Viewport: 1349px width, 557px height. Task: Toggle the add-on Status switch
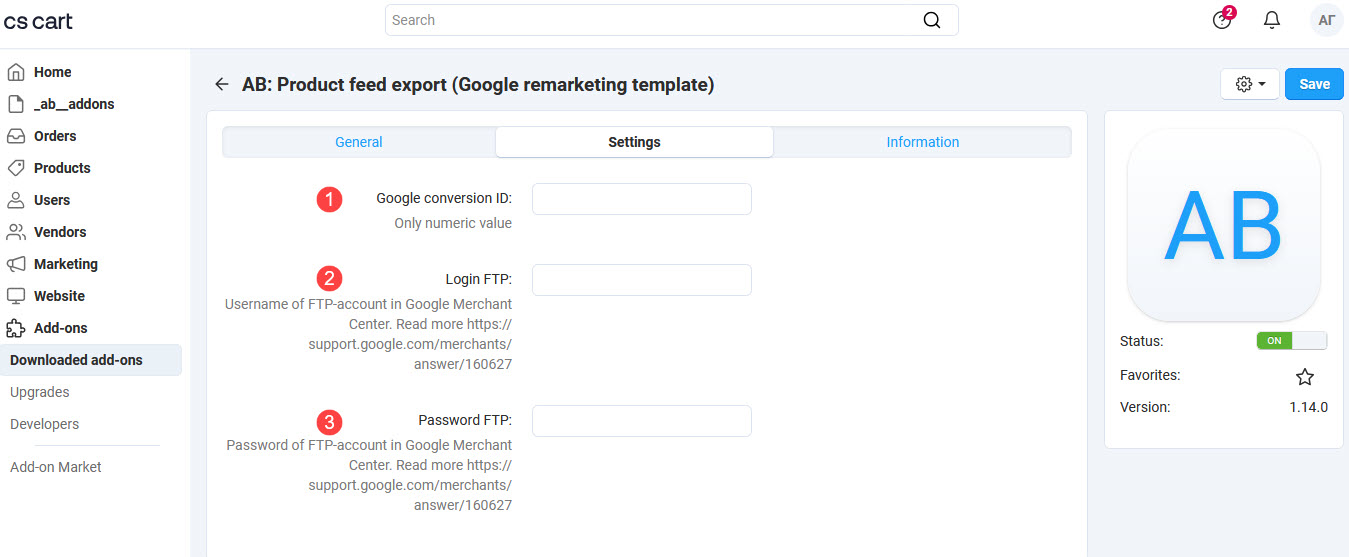coord(1291,341)
